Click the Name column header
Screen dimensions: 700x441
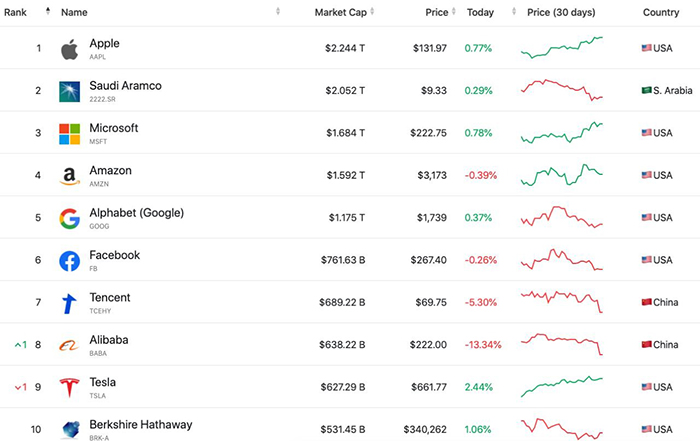point(74,12)
